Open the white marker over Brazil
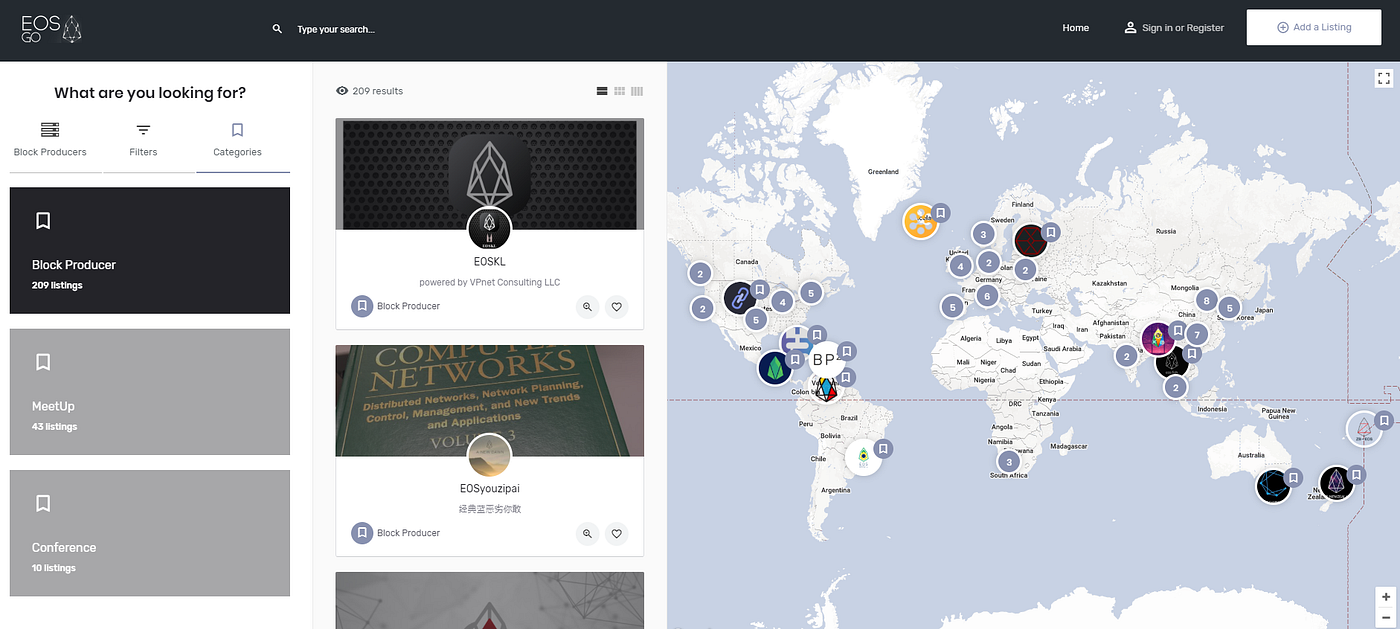This screenshot has height=629, width=1400. (x=863, y=457)
